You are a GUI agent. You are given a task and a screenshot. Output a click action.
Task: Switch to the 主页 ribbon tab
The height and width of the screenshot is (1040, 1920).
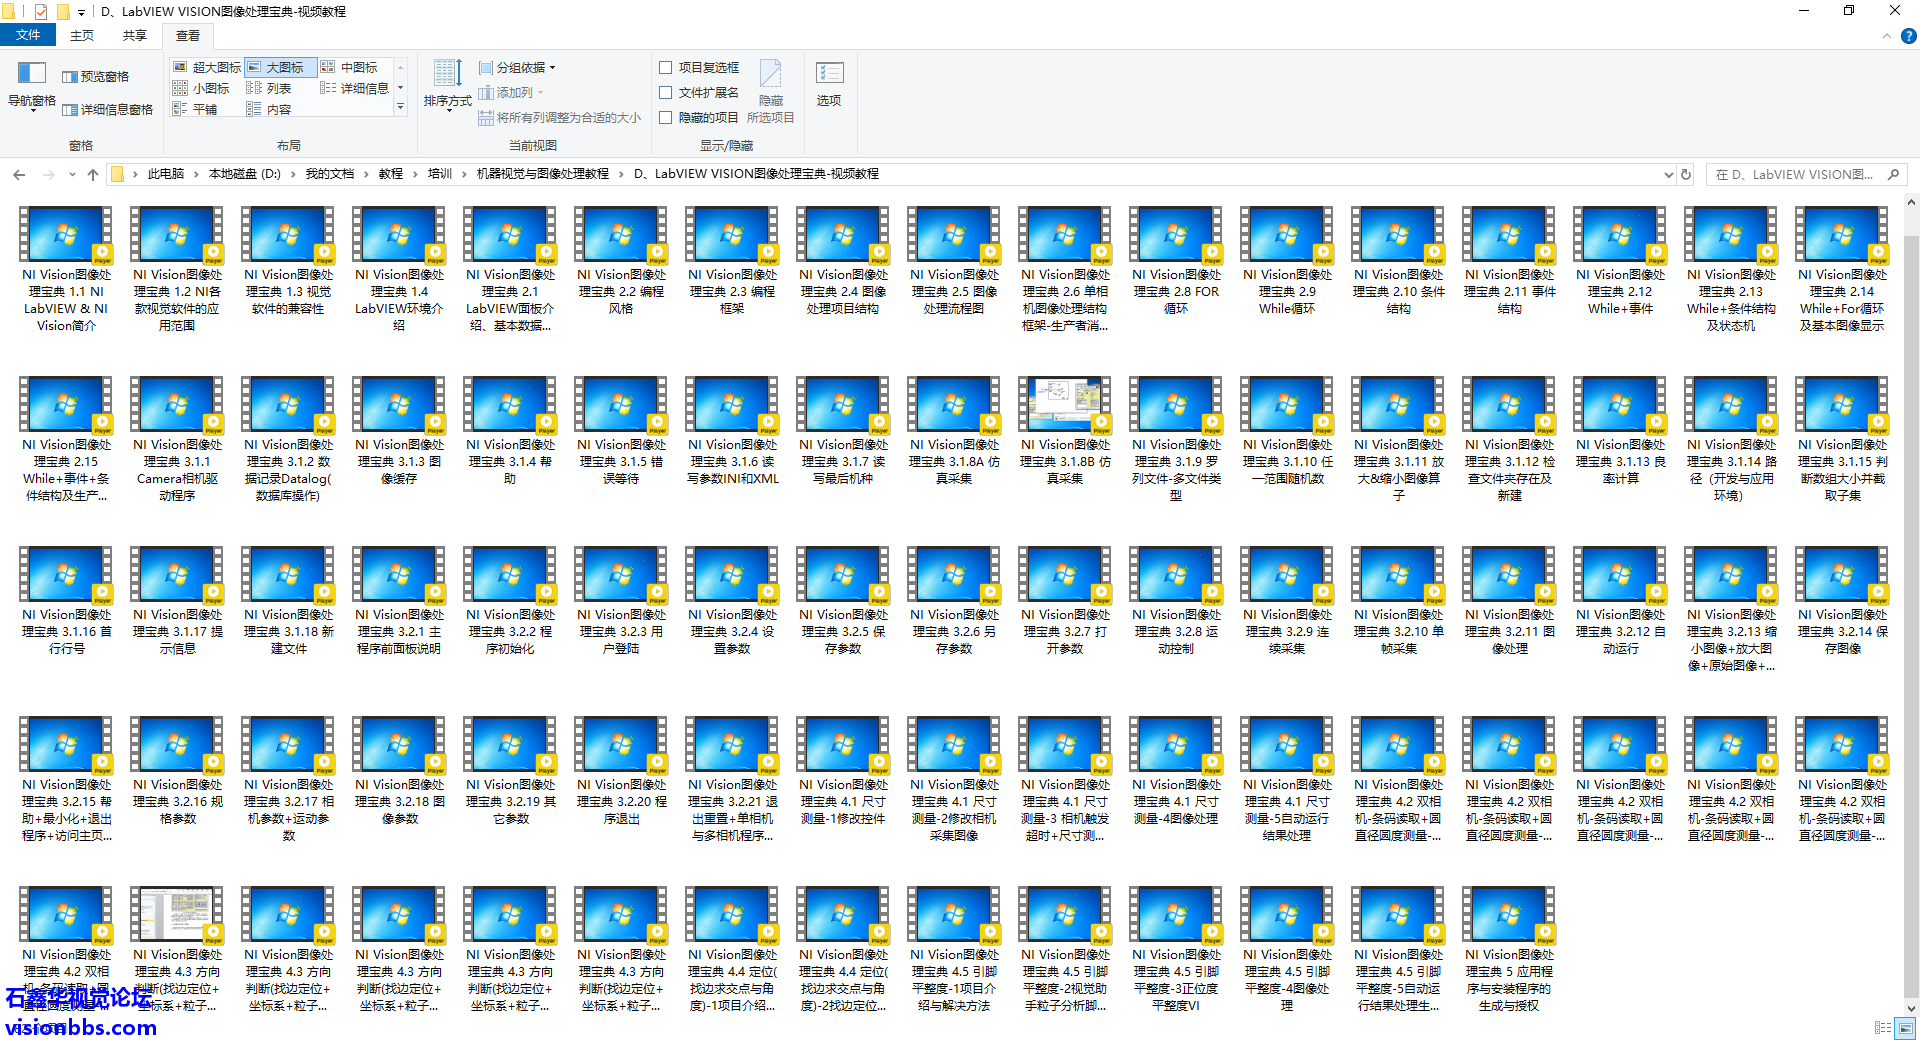point(81,36)
